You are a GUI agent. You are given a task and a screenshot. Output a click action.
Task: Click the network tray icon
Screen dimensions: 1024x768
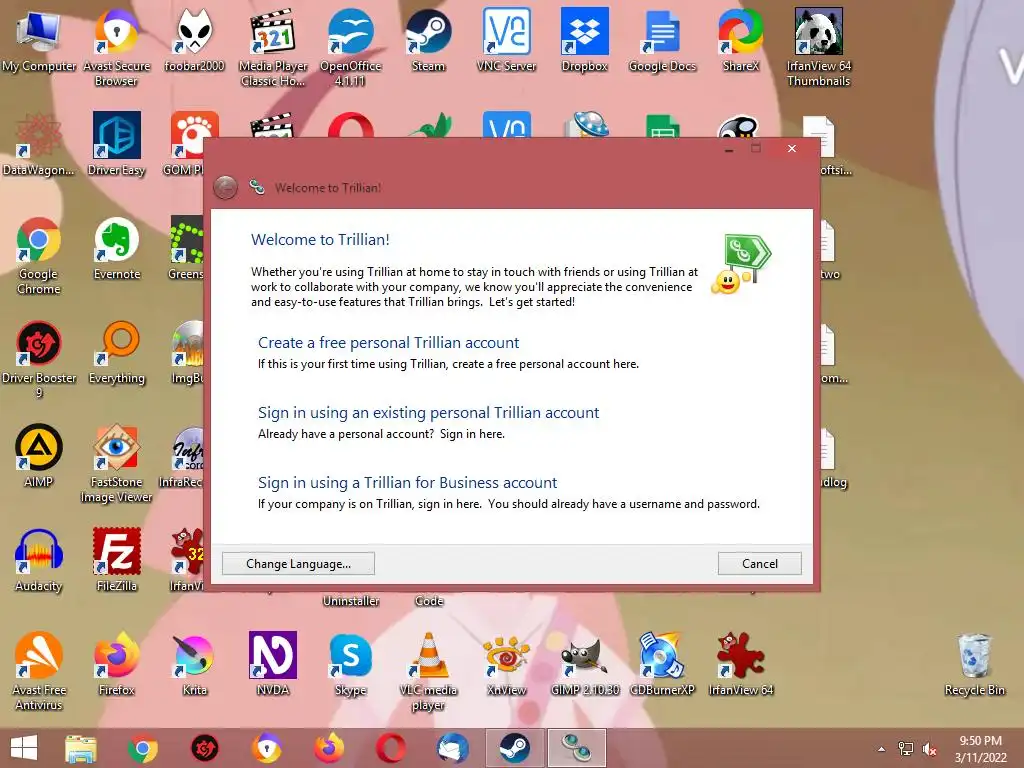click(x=906, y=749)
